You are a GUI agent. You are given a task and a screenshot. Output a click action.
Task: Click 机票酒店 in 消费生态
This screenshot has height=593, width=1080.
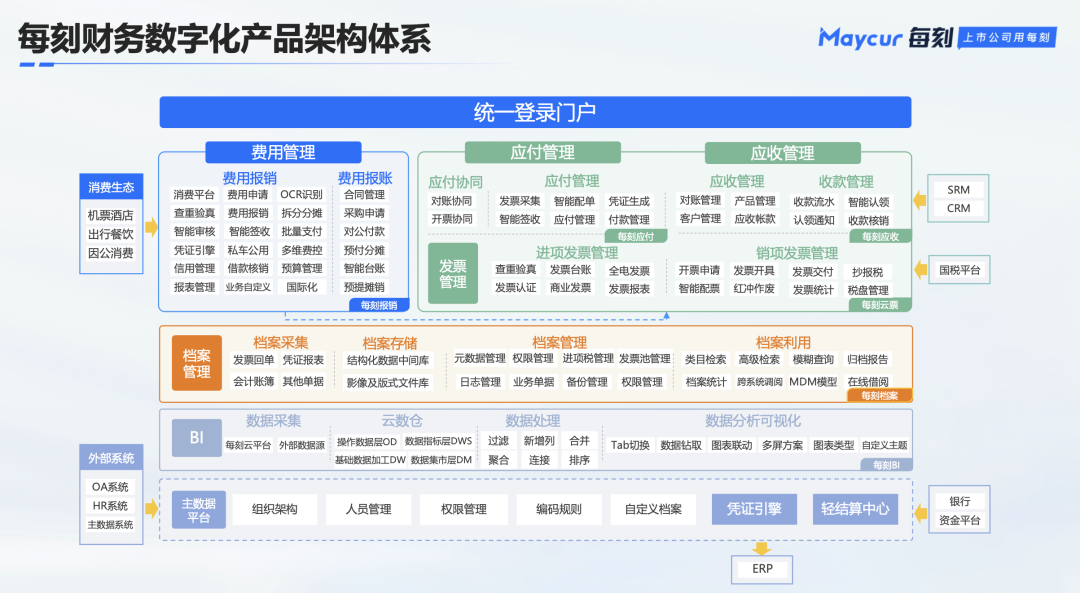pyautogui.click(x=111, y=215)
